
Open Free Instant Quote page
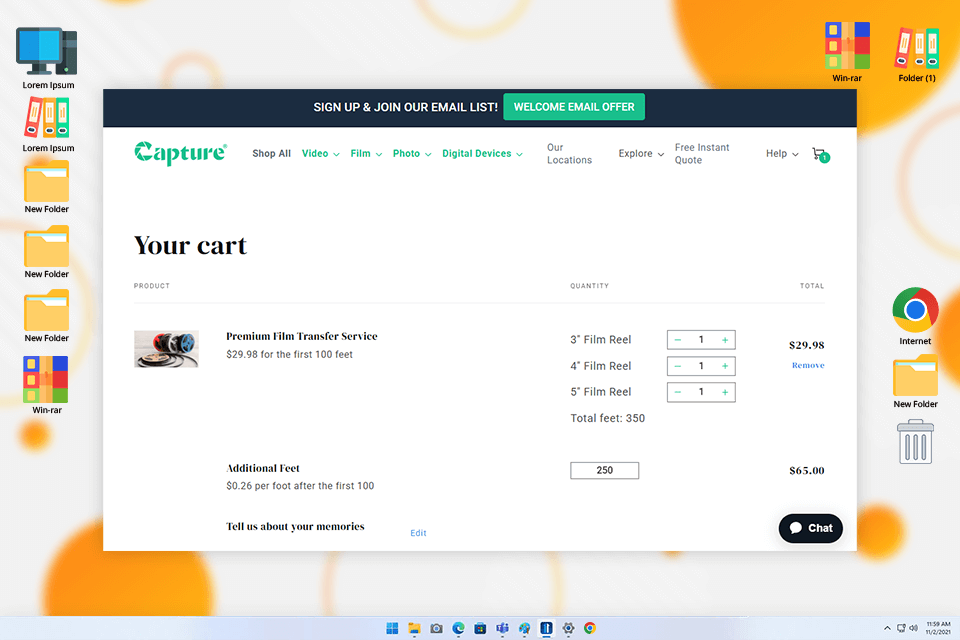(x=702, y=154)
